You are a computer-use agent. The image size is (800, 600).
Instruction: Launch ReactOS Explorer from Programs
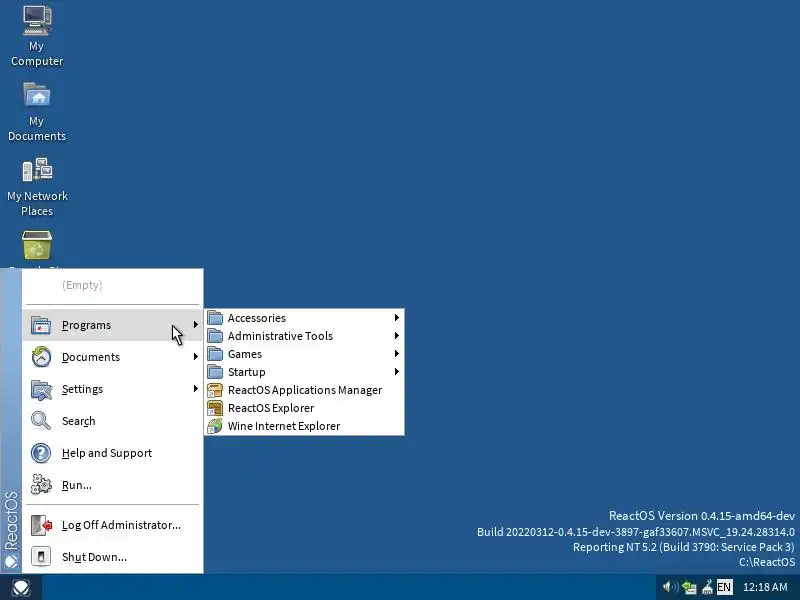(305, 408)
